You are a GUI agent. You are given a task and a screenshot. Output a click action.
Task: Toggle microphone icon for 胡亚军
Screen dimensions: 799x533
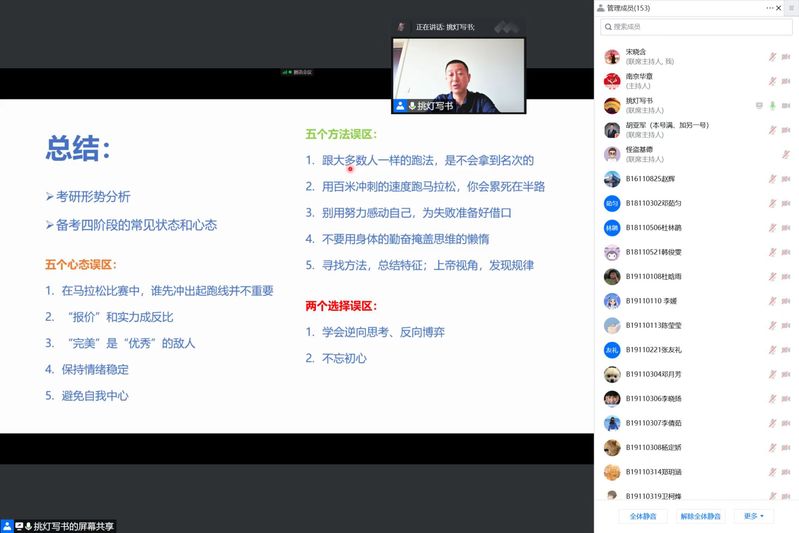point(772,130)
